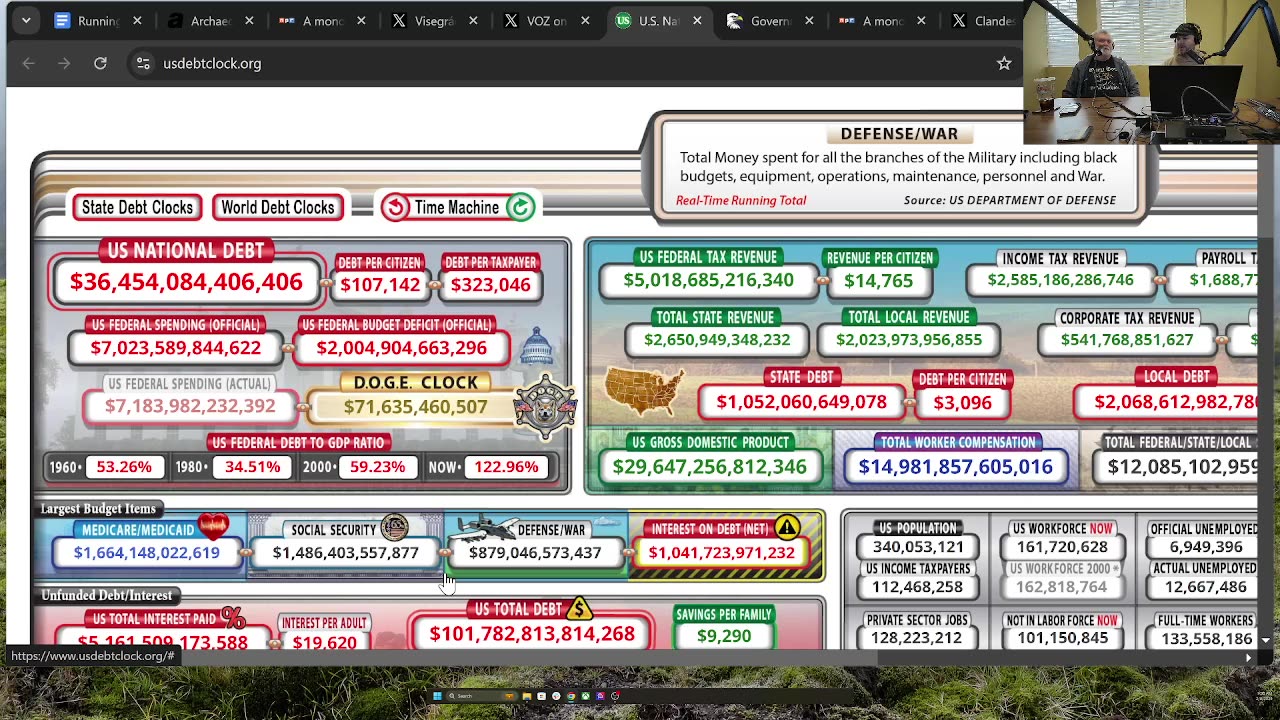Click the address bar URL usdebtclock.org

click(212, 63)
